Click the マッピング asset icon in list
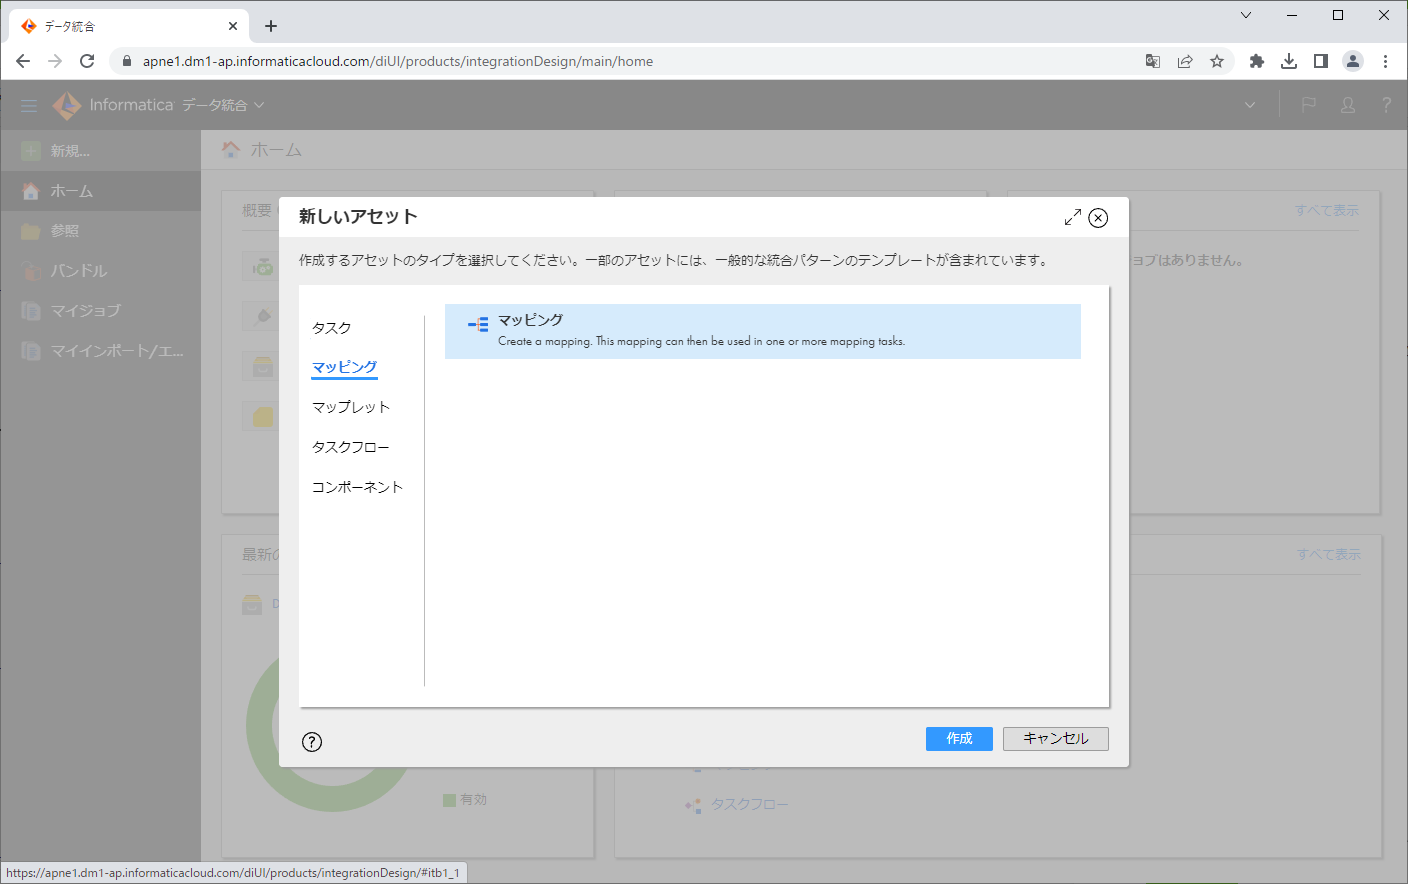Image resolution: width=1408 pixels, height=884 pixels. [478, 324]
